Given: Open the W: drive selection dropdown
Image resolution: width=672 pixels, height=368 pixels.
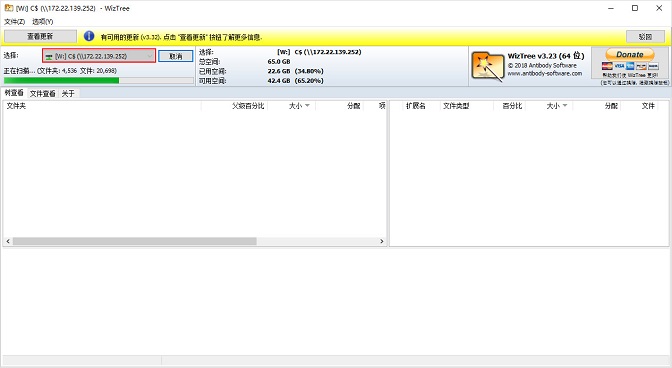Looking at the screenshot, I should pyautogui.click(x=99, y=56).
